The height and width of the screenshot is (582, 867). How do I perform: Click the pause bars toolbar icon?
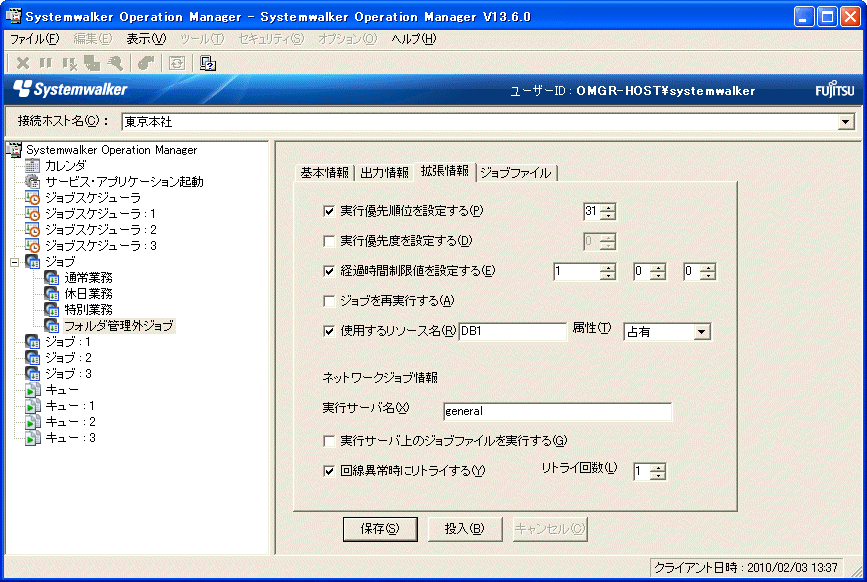click(46, 63)
